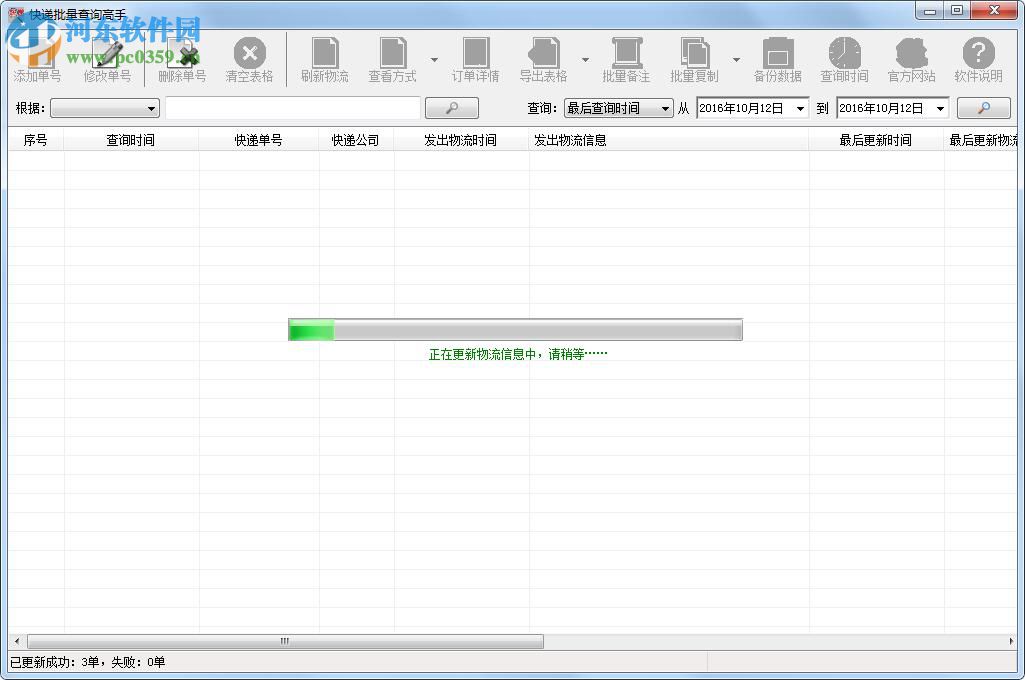Open the 到 end date picker dropdown
Image resolution: width=1025 pixels, height=680 pixels.
940,109
